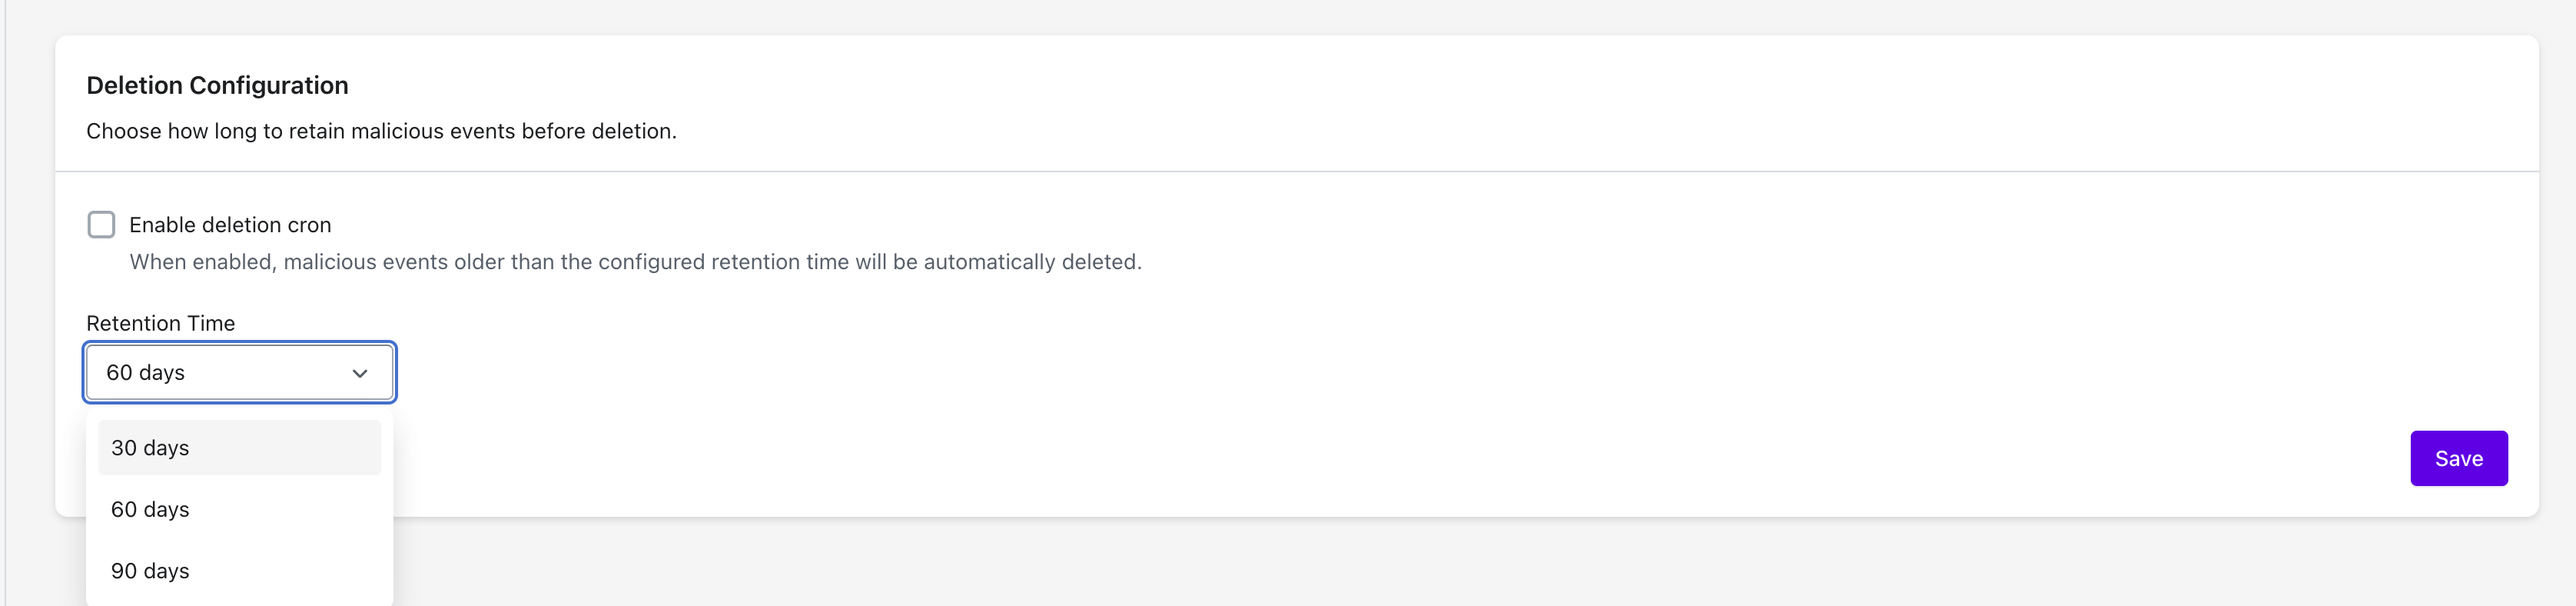Open the Retention Time combo box
Viewport: 2576px width, 606px height.
(x=240, y=373)
